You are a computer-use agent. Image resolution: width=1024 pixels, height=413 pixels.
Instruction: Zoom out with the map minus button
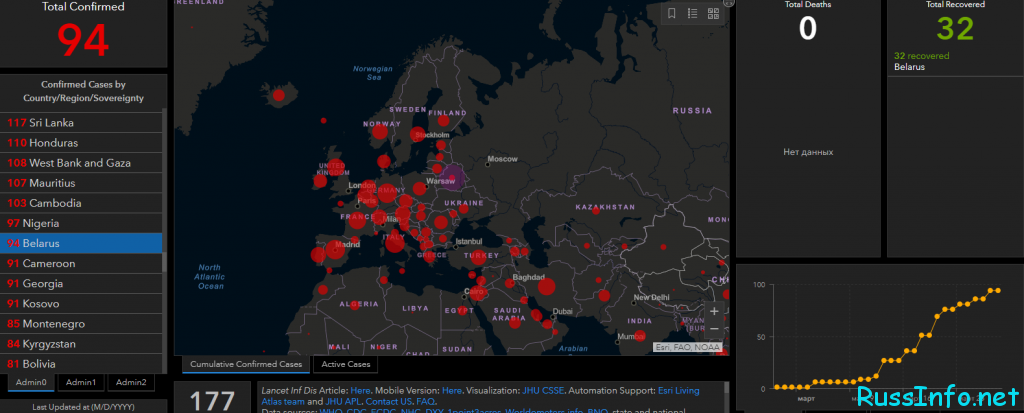pyautogui.click(x=714, y=329)
